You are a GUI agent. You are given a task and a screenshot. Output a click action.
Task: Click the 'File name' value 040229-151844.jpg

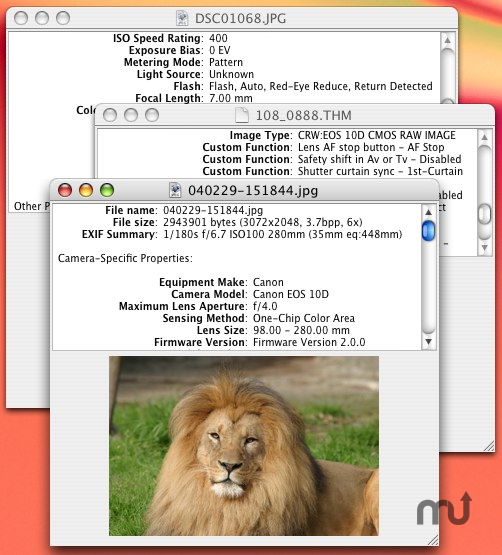click(213, 210)
